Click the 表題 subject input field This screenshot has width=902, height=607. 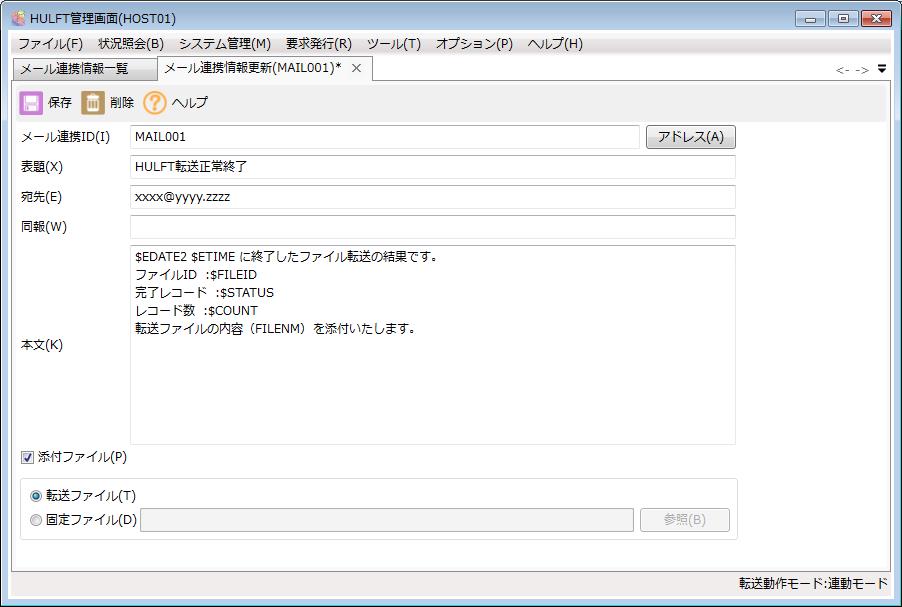[x=433, y=167]
